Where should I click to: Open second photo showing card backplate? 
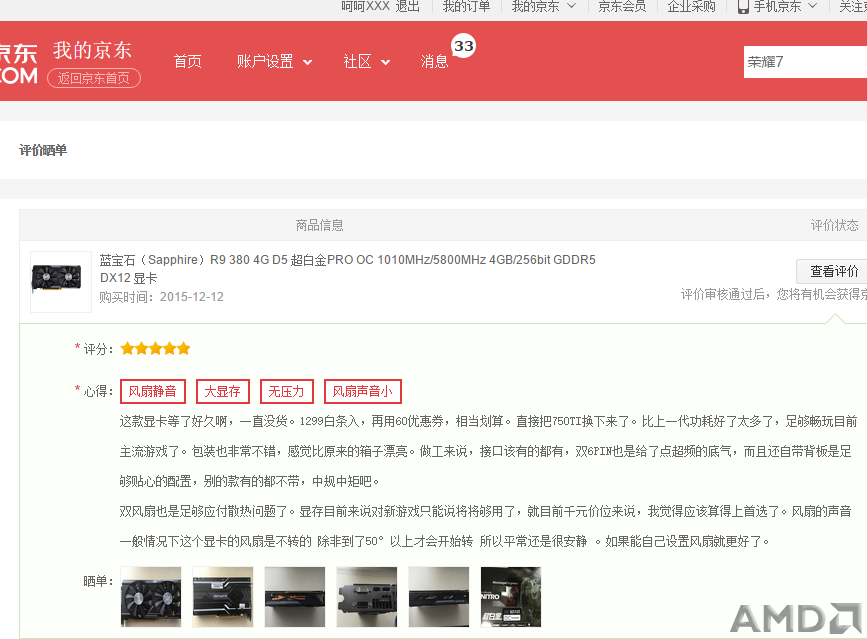click(x=223, y=597)
